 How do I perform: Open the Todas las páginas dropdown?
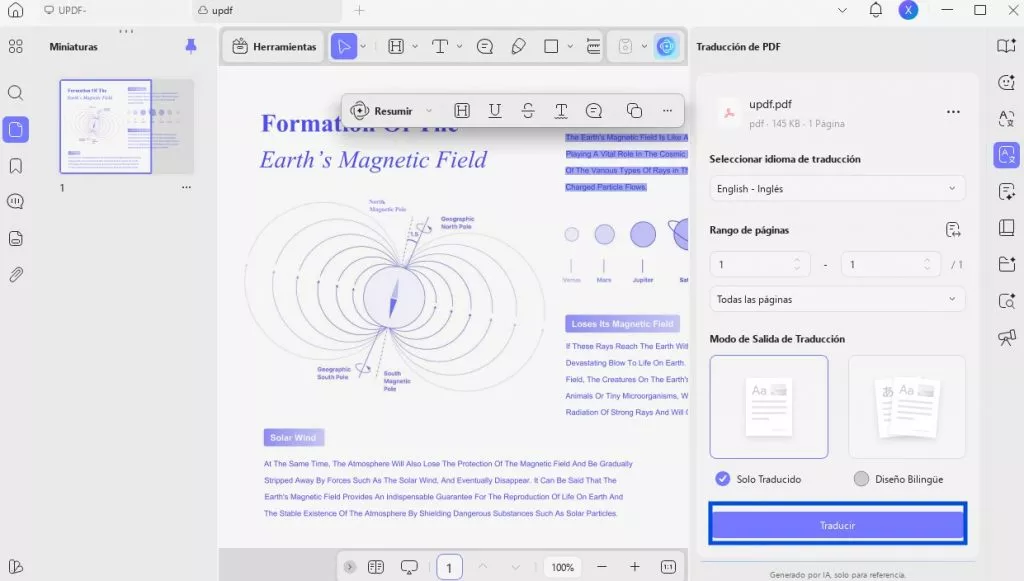click(x=837, y=299)
